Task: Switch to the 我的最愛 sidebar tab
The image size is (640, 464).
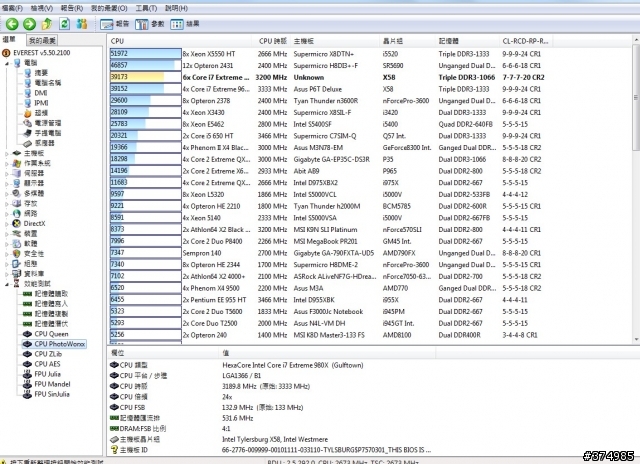Action: tap(42, 40)
